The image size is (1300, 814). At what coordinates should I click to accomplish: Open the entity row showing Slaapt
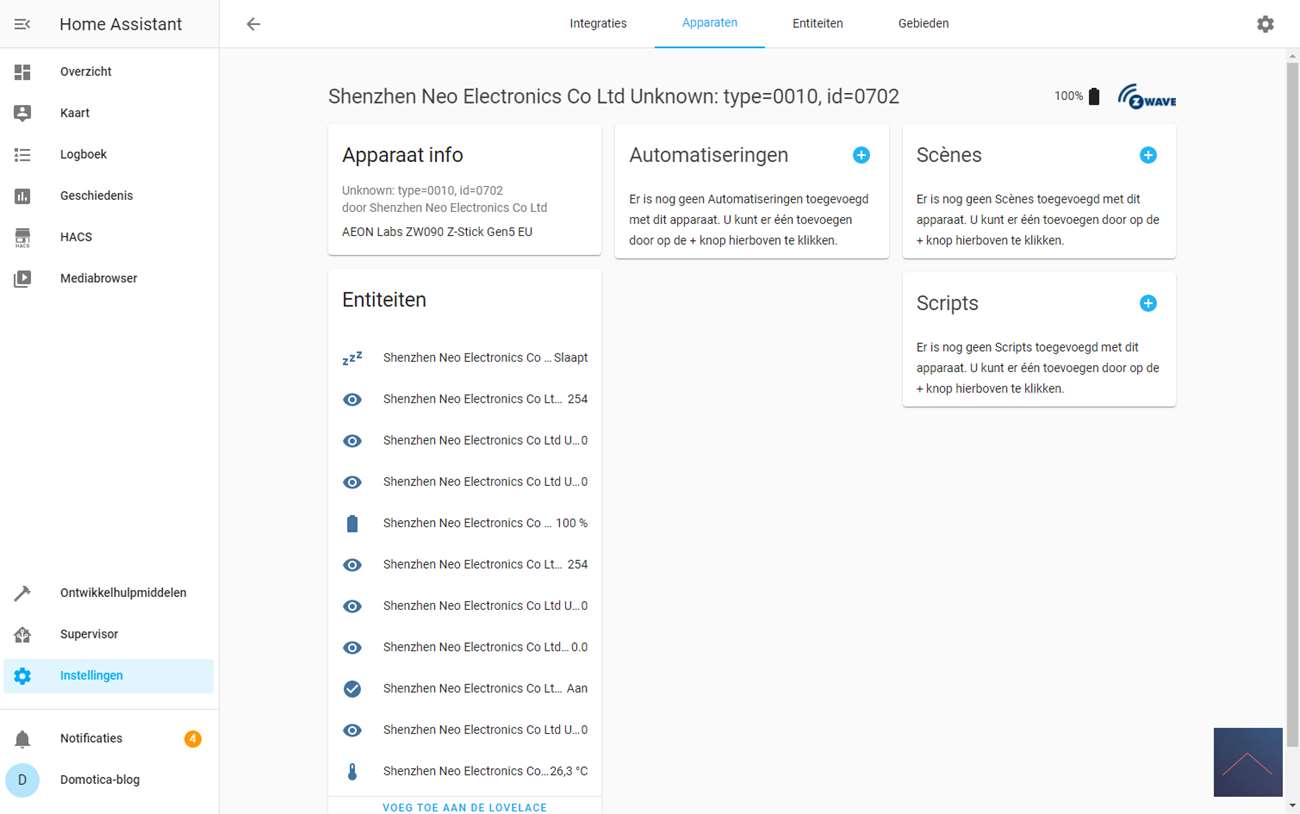pos(465,358)
